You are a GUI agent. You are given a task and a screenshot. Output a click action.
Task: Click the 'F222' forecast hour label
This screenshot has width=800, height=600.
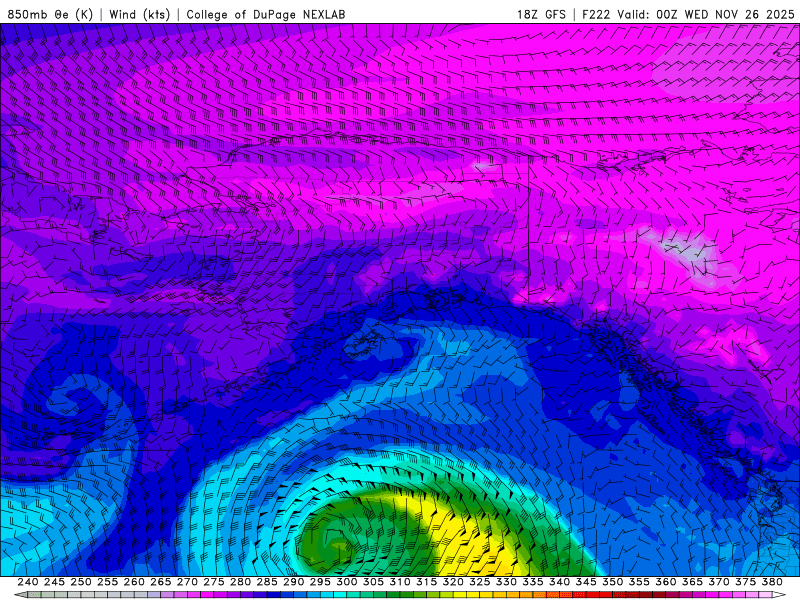596,14
